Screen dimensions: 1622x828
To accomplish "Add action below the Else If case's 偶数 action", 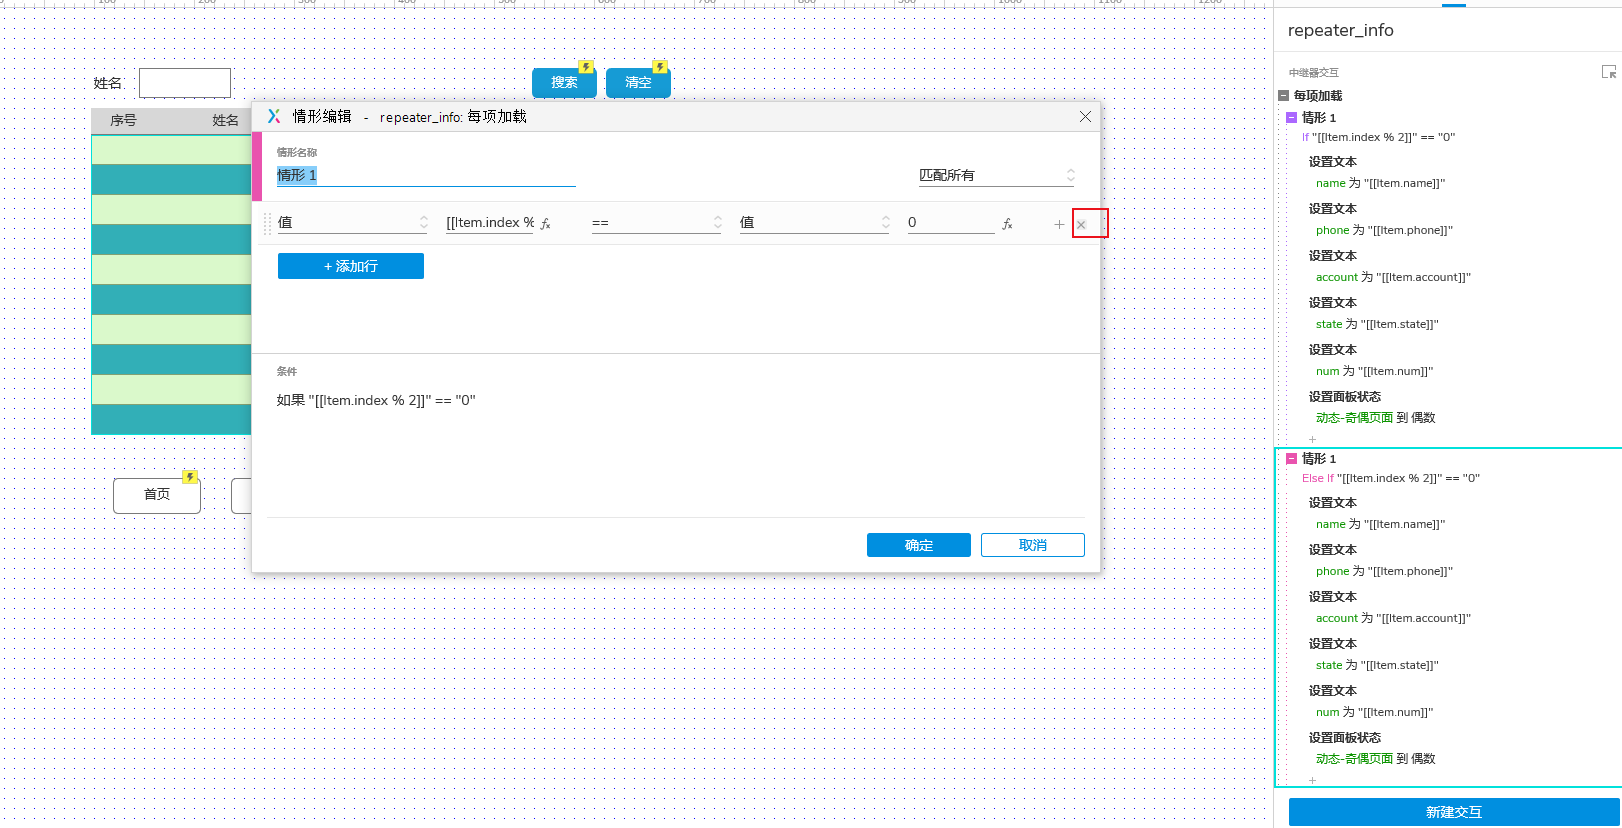I will click(1313, 780).
